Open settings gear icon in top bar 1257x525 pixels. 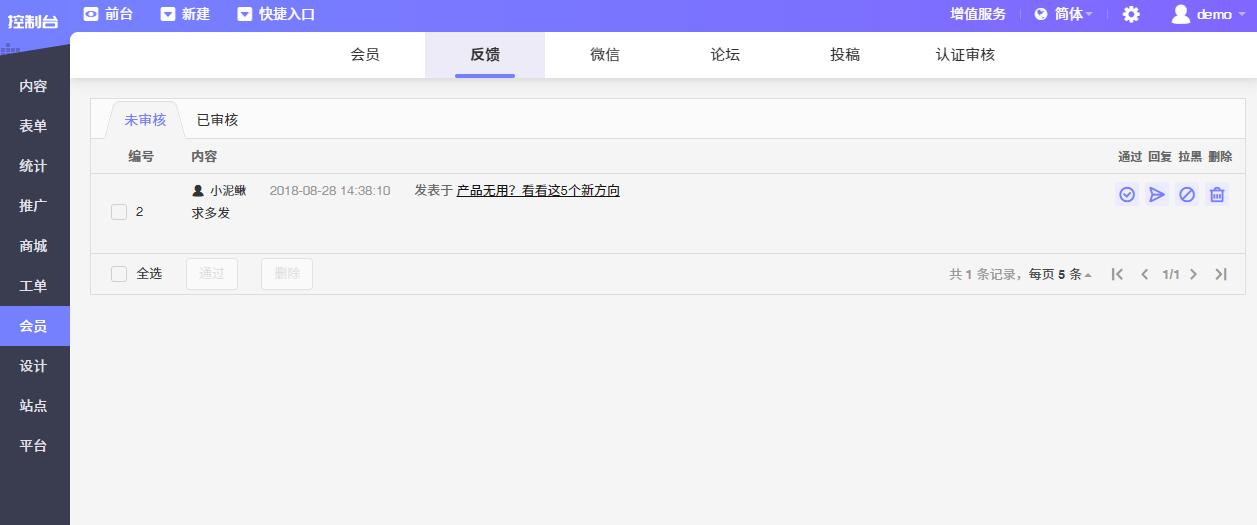click(1131, 14)
